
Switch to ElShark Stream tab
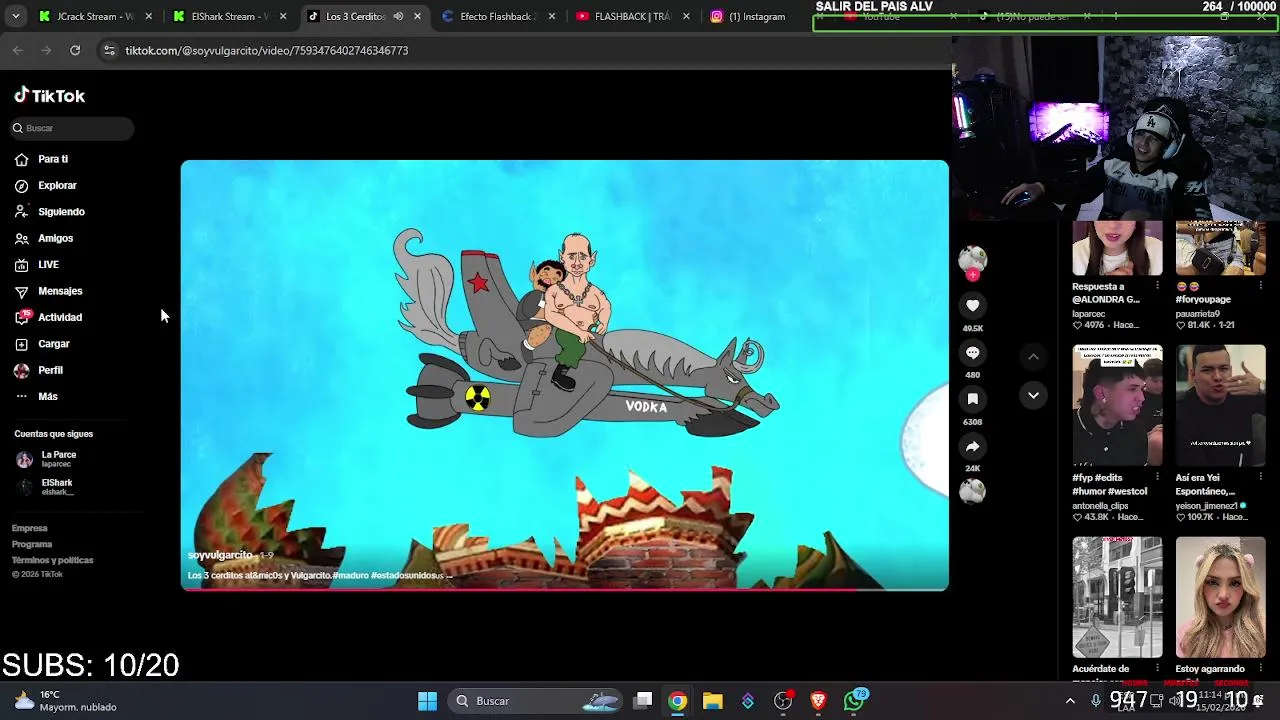230,16
